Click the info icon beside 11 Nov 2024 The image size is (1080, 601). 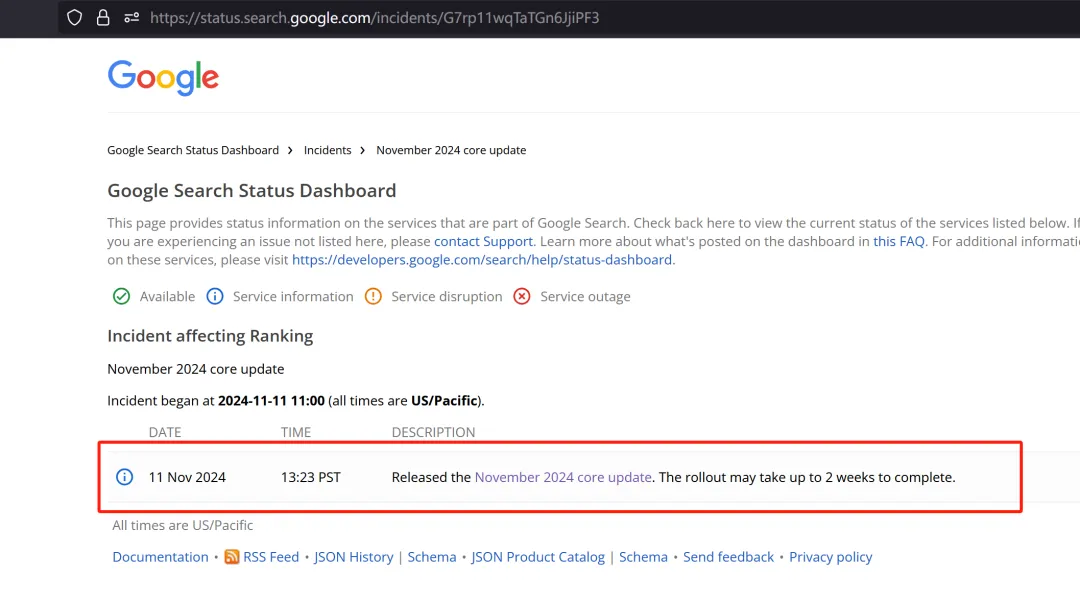[x=125, y=477]
